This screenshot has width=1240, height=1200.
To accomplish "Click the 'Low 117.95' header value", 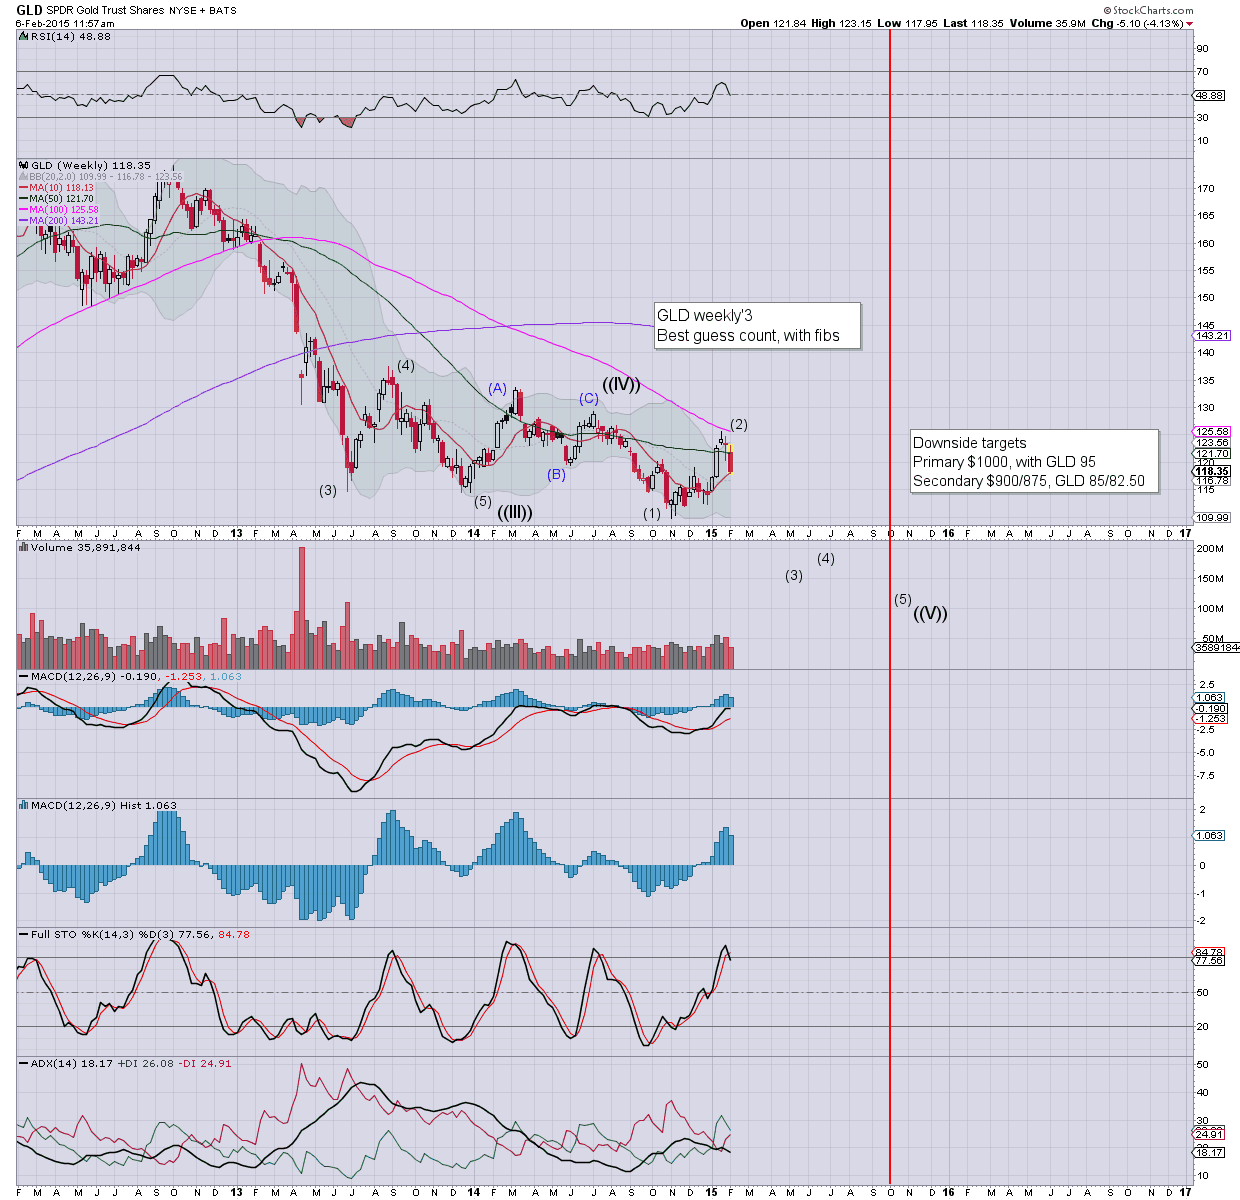I will [908, 23].
